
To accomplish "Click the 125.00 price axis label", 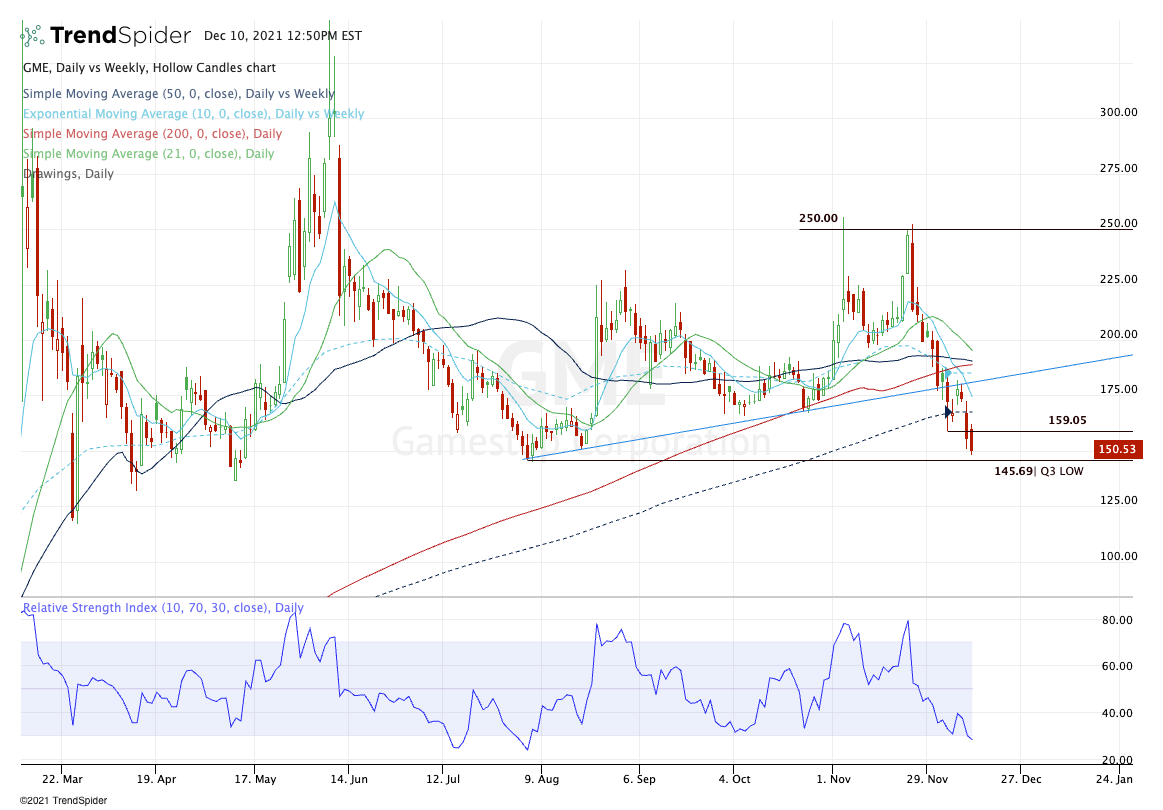I will (x=1118, y=500).
